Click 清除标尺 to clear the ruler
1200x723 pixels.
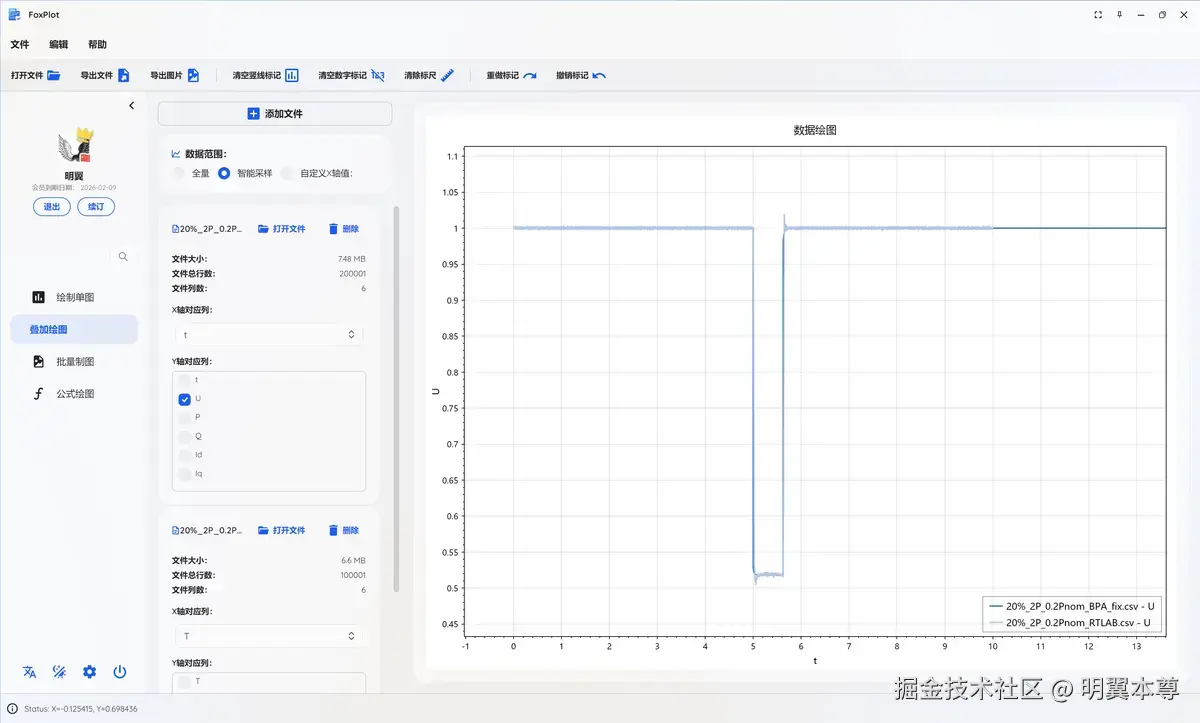[430, 75]
